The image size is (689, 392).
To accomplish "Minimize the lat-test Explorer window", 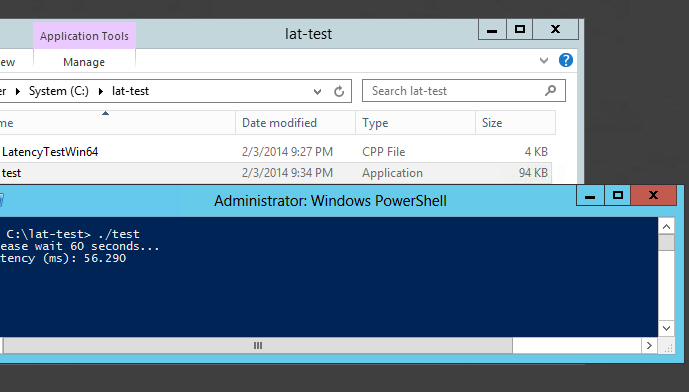I will 492,30.
